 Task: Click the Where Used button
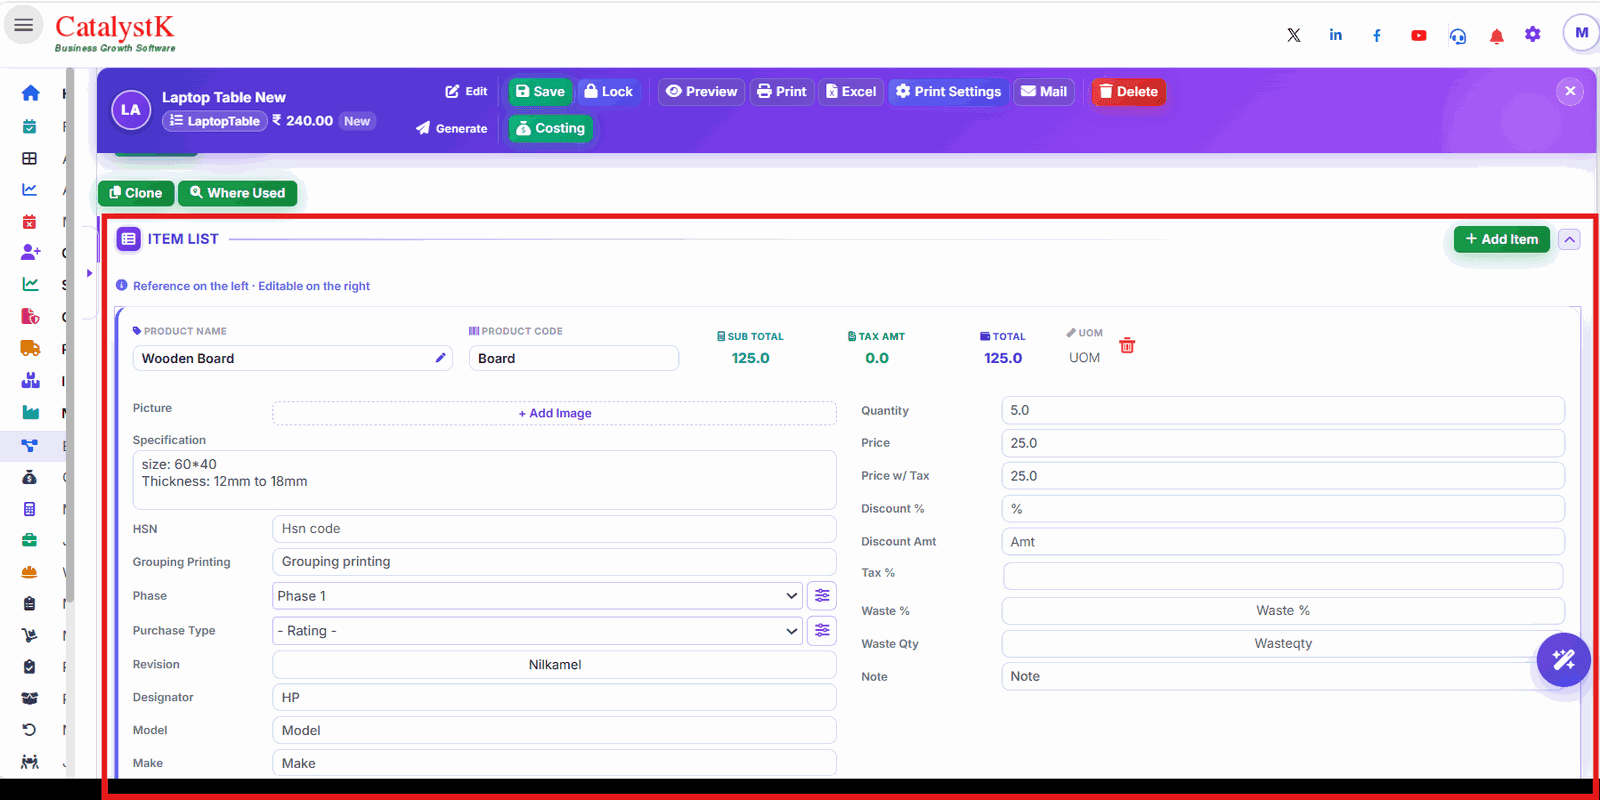coord(237,193)
